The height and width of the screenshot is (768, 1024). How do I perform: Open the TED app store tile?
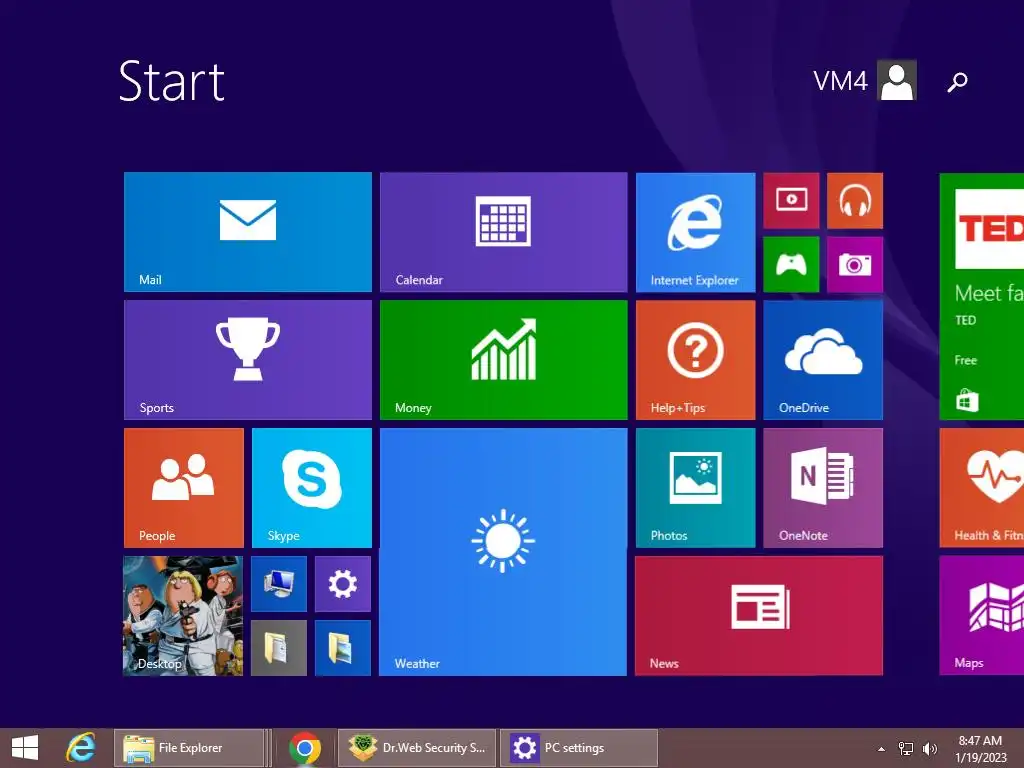pyautogui.click(x=982, y=296)
